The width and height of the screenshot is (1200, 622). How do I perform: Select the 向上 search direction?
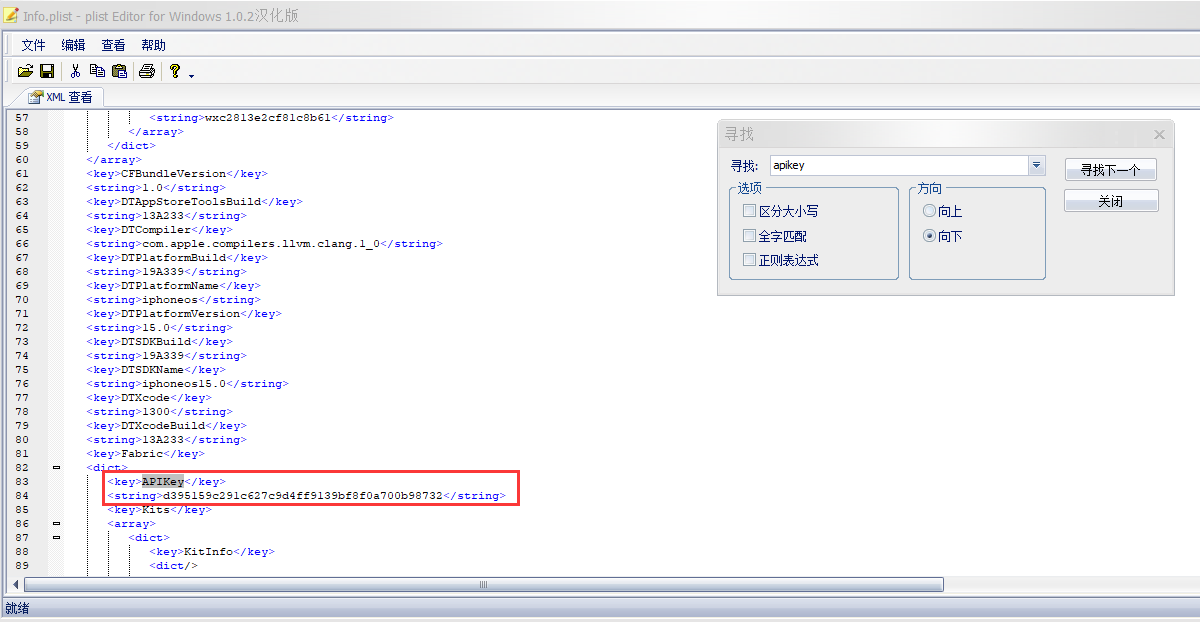(x=930, y=210)
